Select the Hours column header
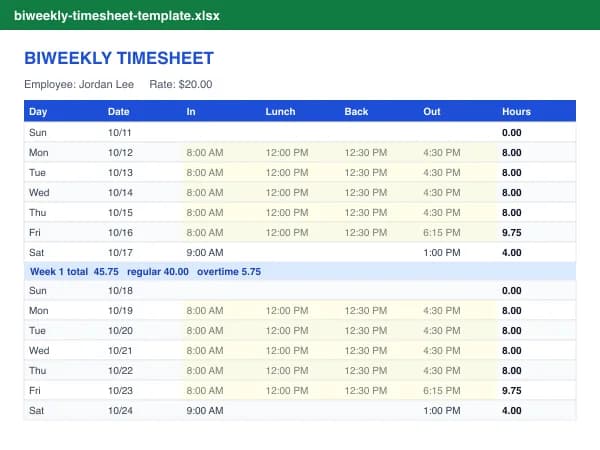 [x=517, y=111]
